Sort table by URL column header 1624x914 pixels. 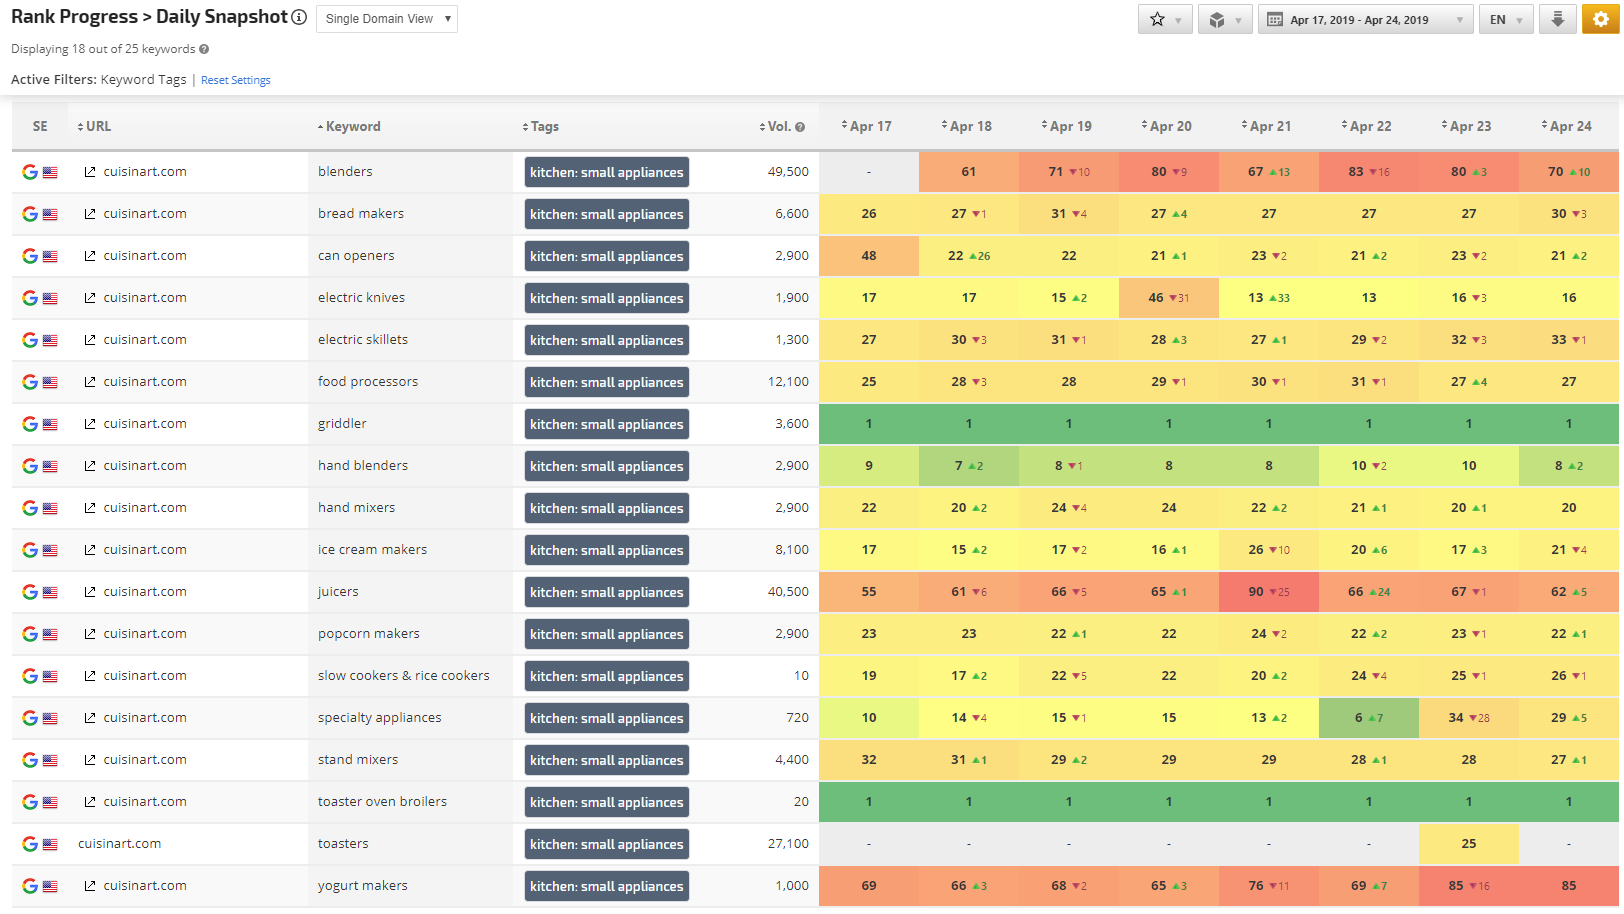pyautogui.click(x=97, y=127)
